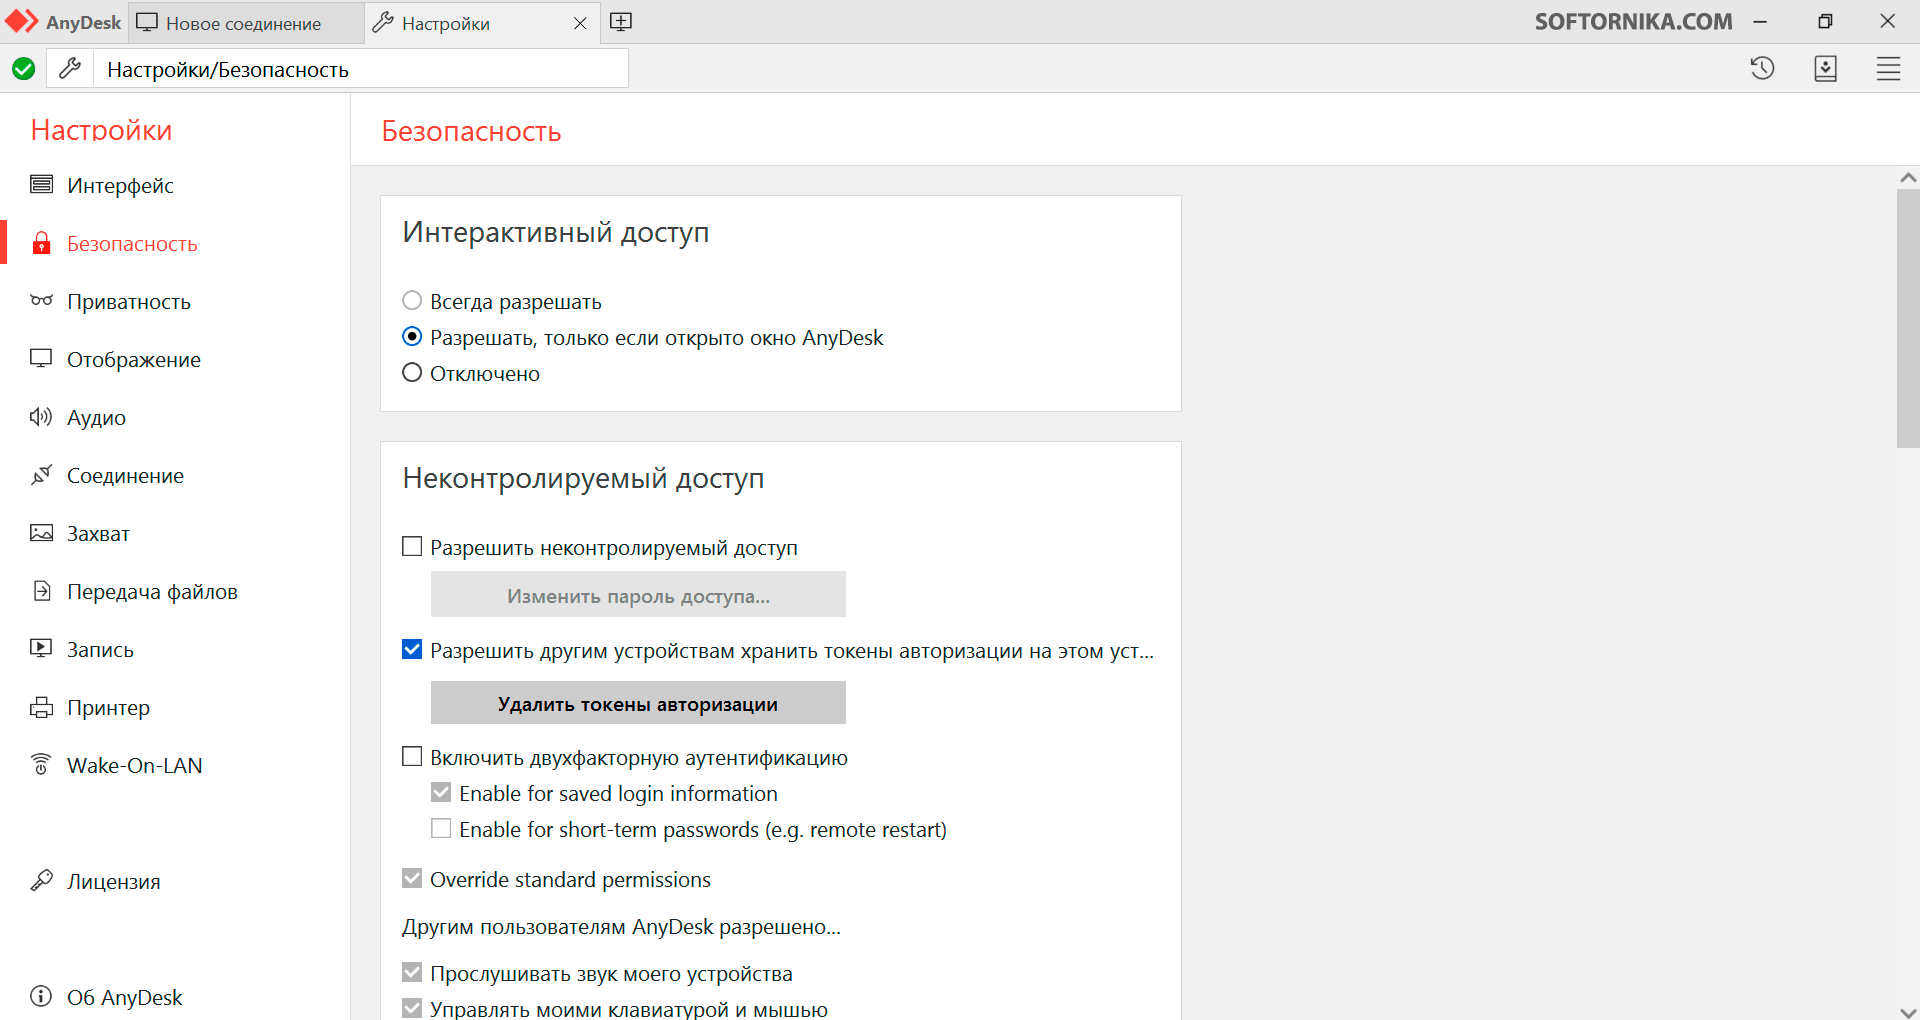Open Передача файлов settings section
The width and height of the screenshot is (1920, 1020).
[152, 591]
